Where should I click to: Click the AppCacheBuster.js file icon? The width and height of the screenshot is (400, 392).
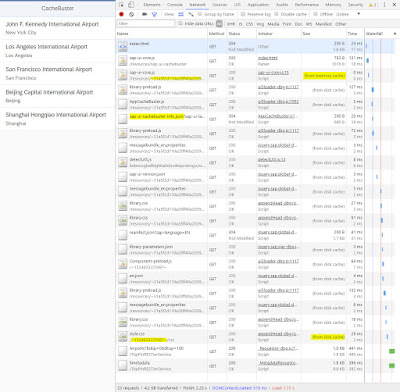[123, 105]
